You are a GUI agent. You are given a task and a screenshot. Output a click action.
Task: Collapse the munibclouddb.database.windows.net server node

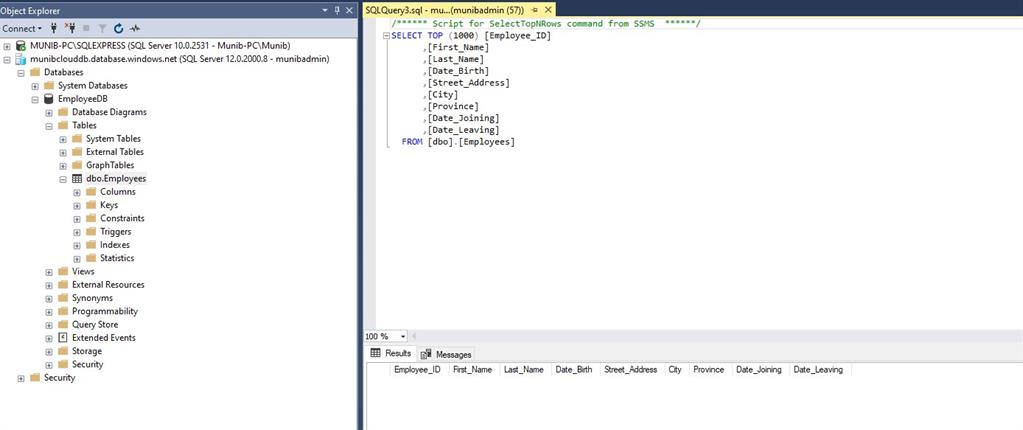7,59
